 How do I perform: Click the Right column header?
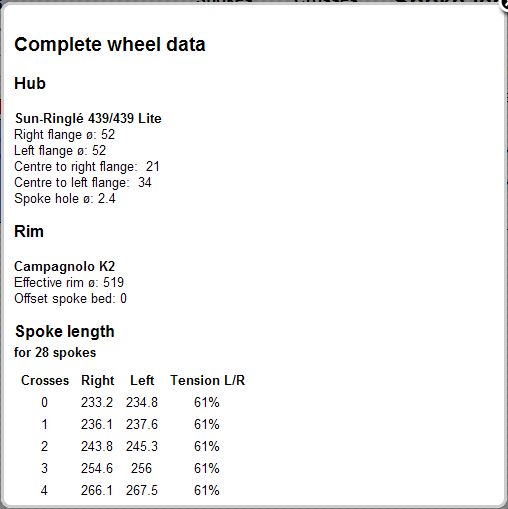[x=98, y=380]
